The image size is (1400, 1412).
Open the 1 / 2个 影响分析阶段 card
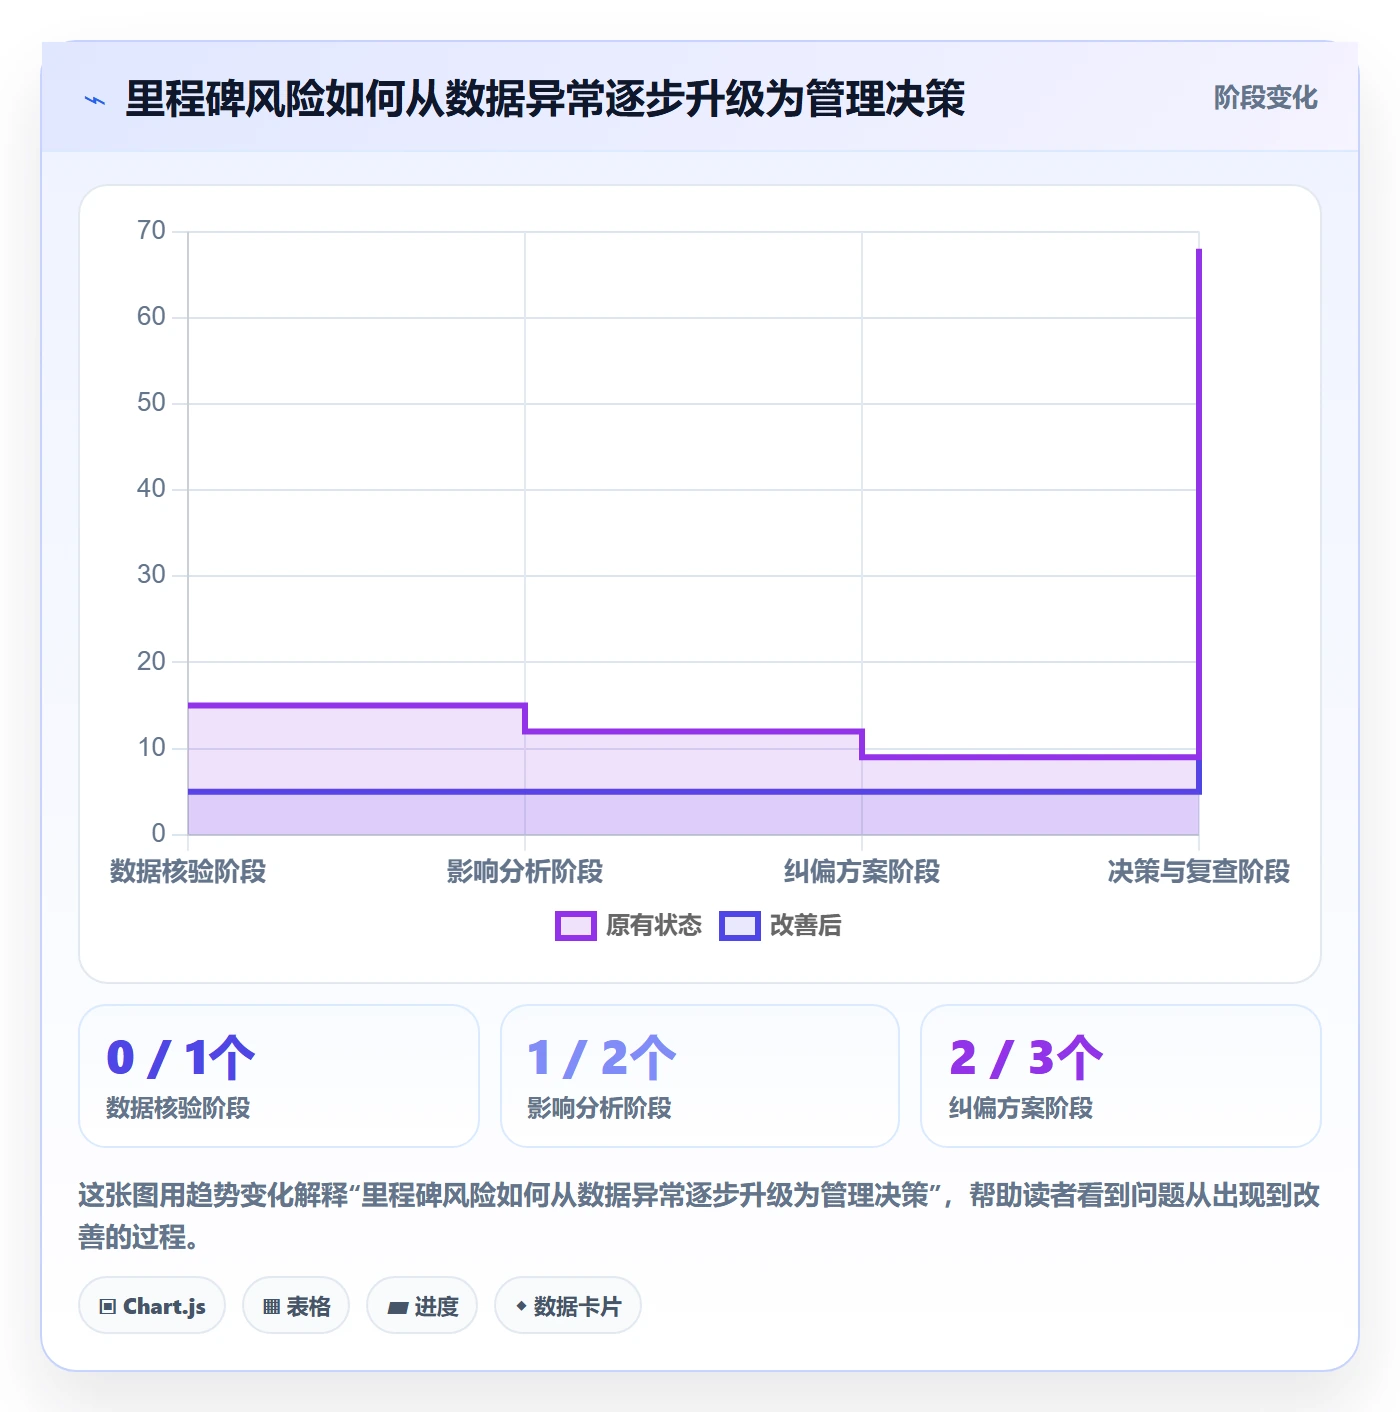700,1076
